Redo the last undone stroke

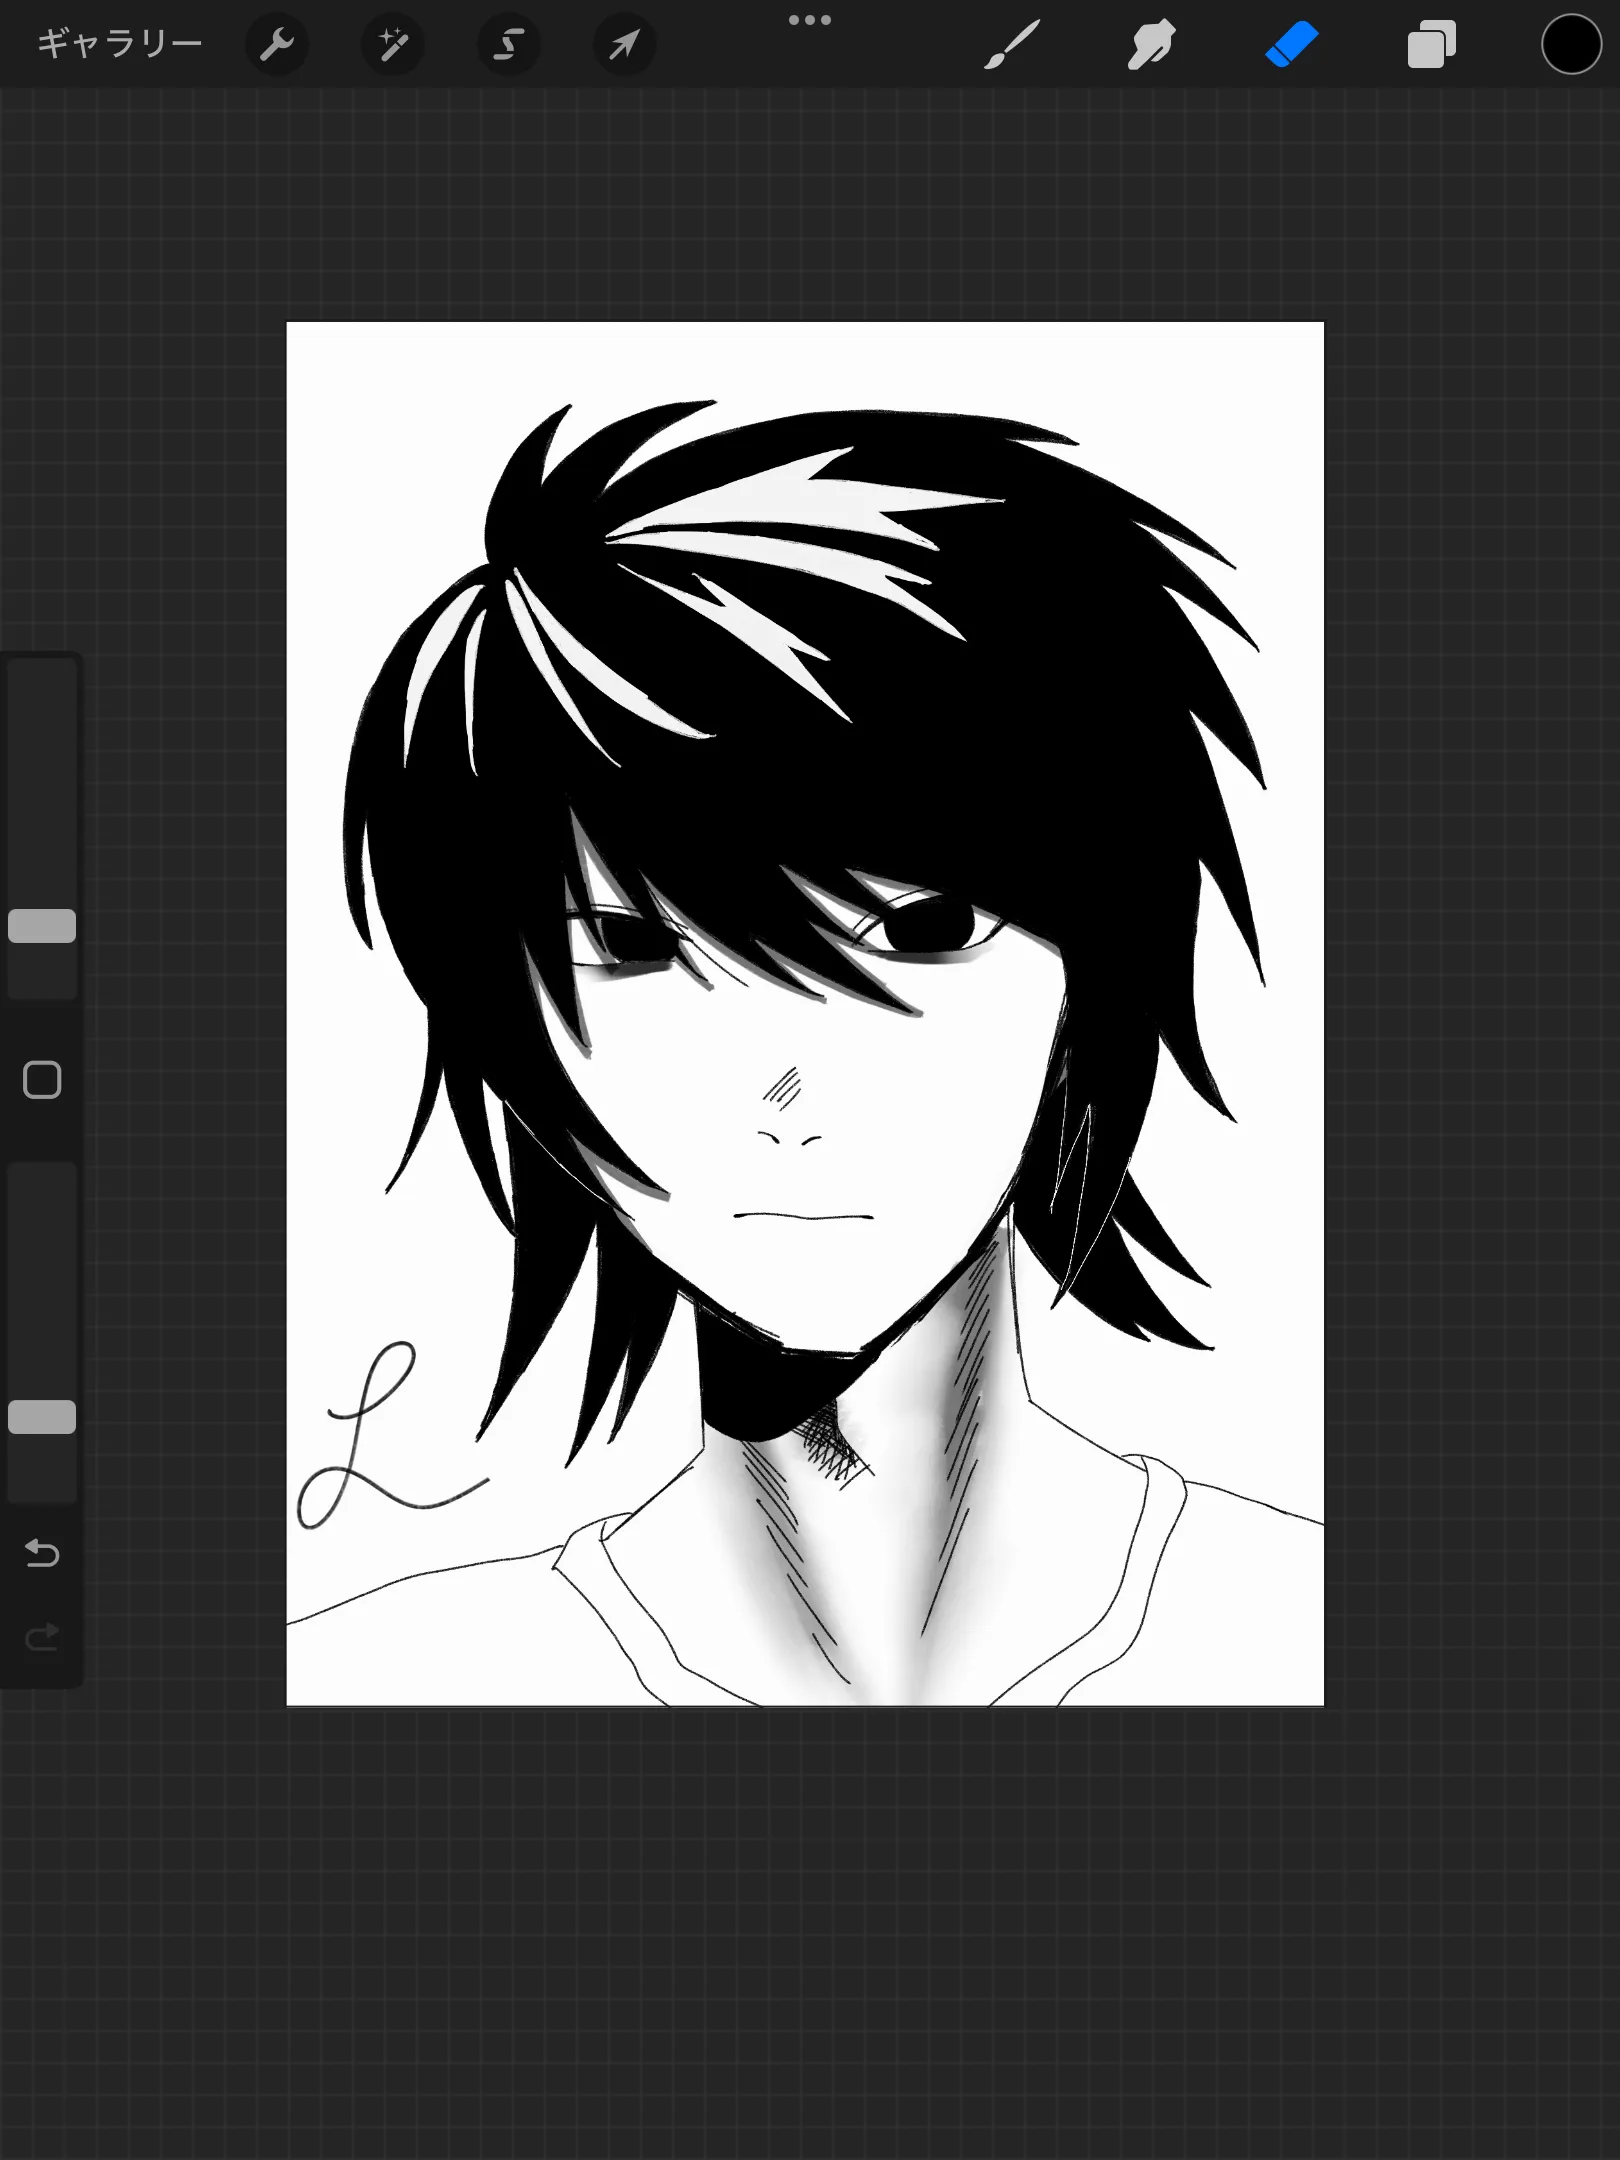click(42, 1637)
